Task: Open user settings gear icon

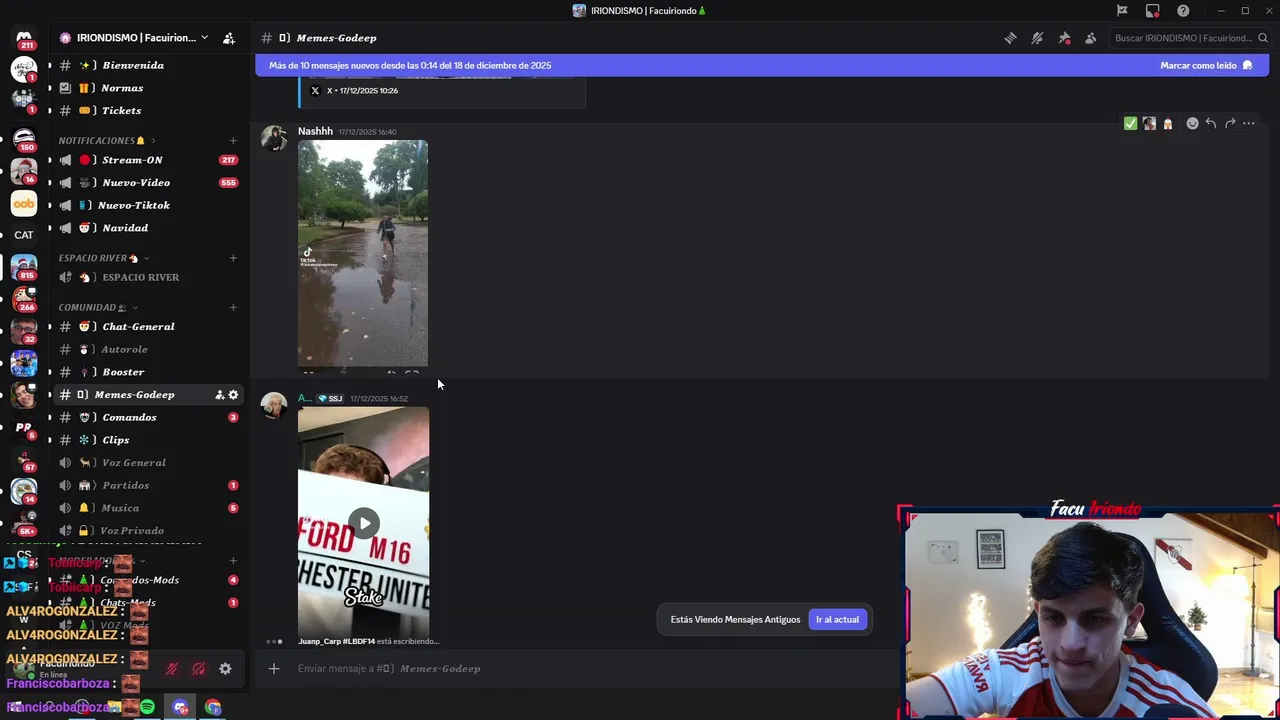Action: pos(225,669)
